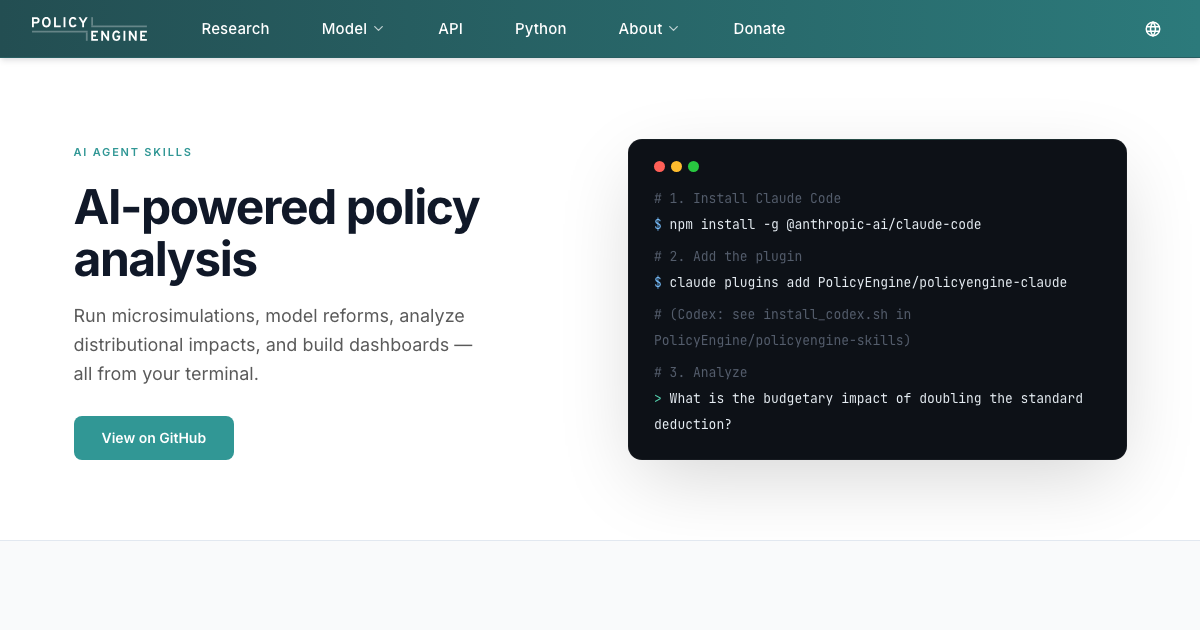Expand the Model dropdown menu
This screenshot has width=1200, height=630.
coord(352,29)
